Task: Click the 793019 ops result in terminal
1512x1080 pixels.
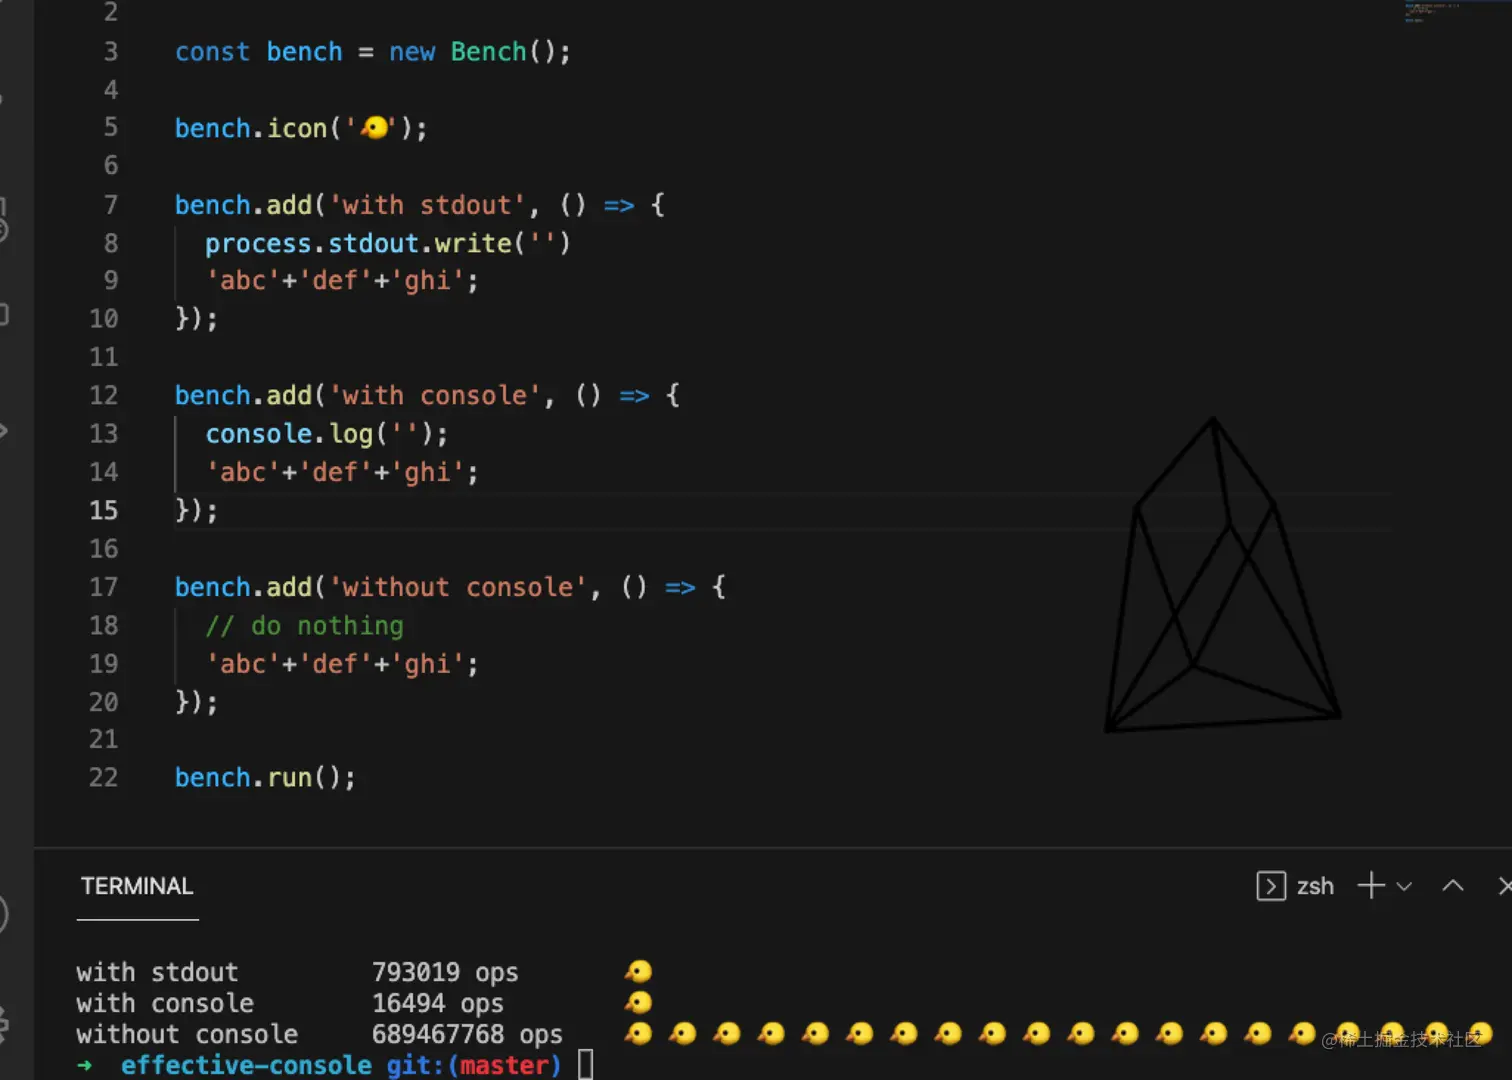Action: pyautogui.click(x=445, y=972)
